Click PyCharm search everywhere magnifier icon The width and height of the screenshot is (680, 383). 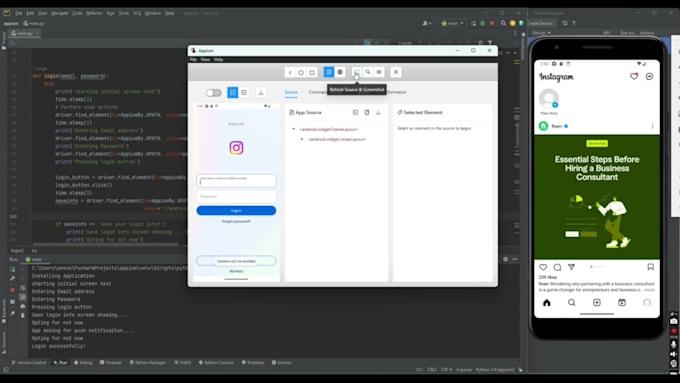coord(503,23)
